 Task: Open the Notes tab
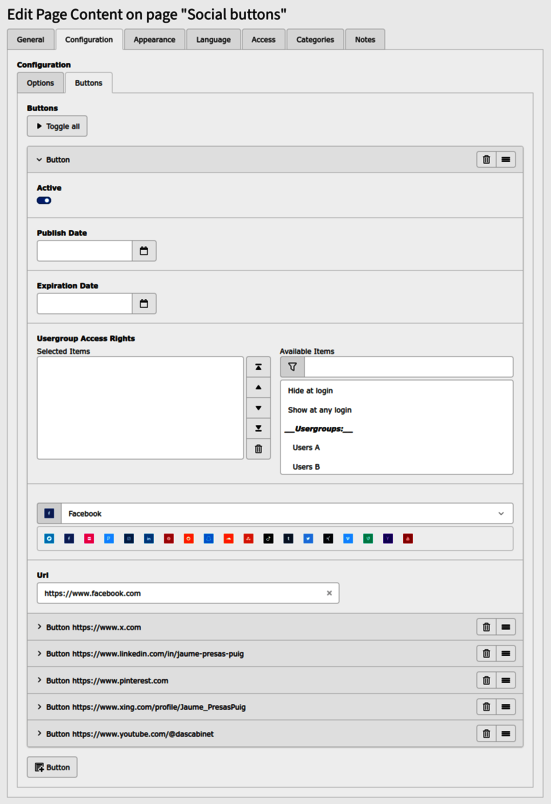[365, 39]
